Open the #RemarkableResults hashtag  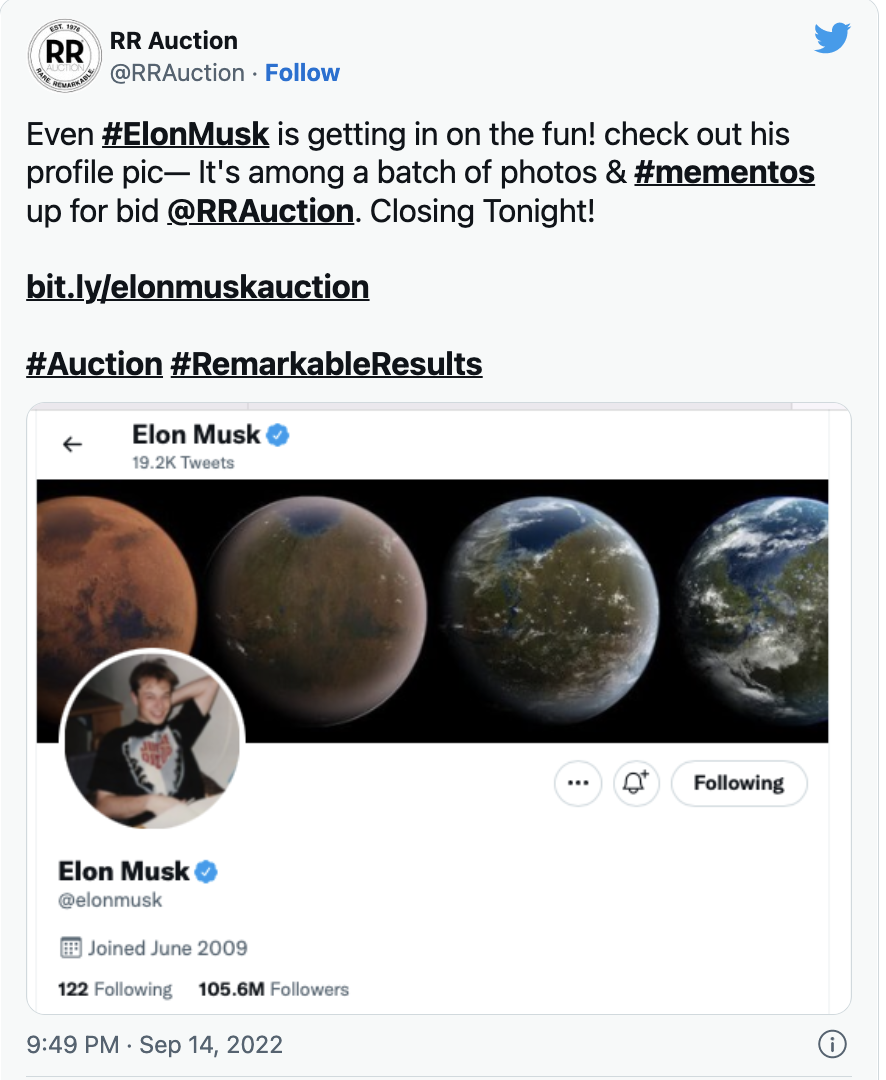(x=326, y=364)
